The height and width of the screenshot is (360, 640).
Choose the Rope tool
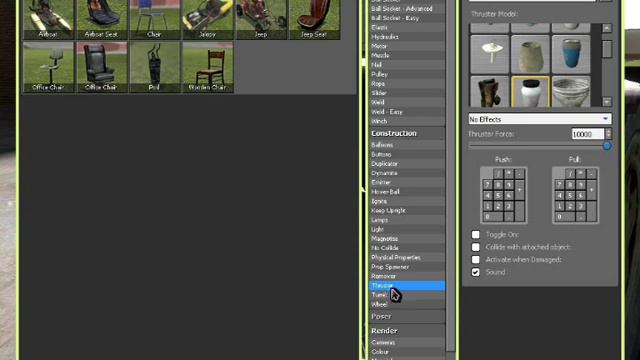tap(407, 84)
